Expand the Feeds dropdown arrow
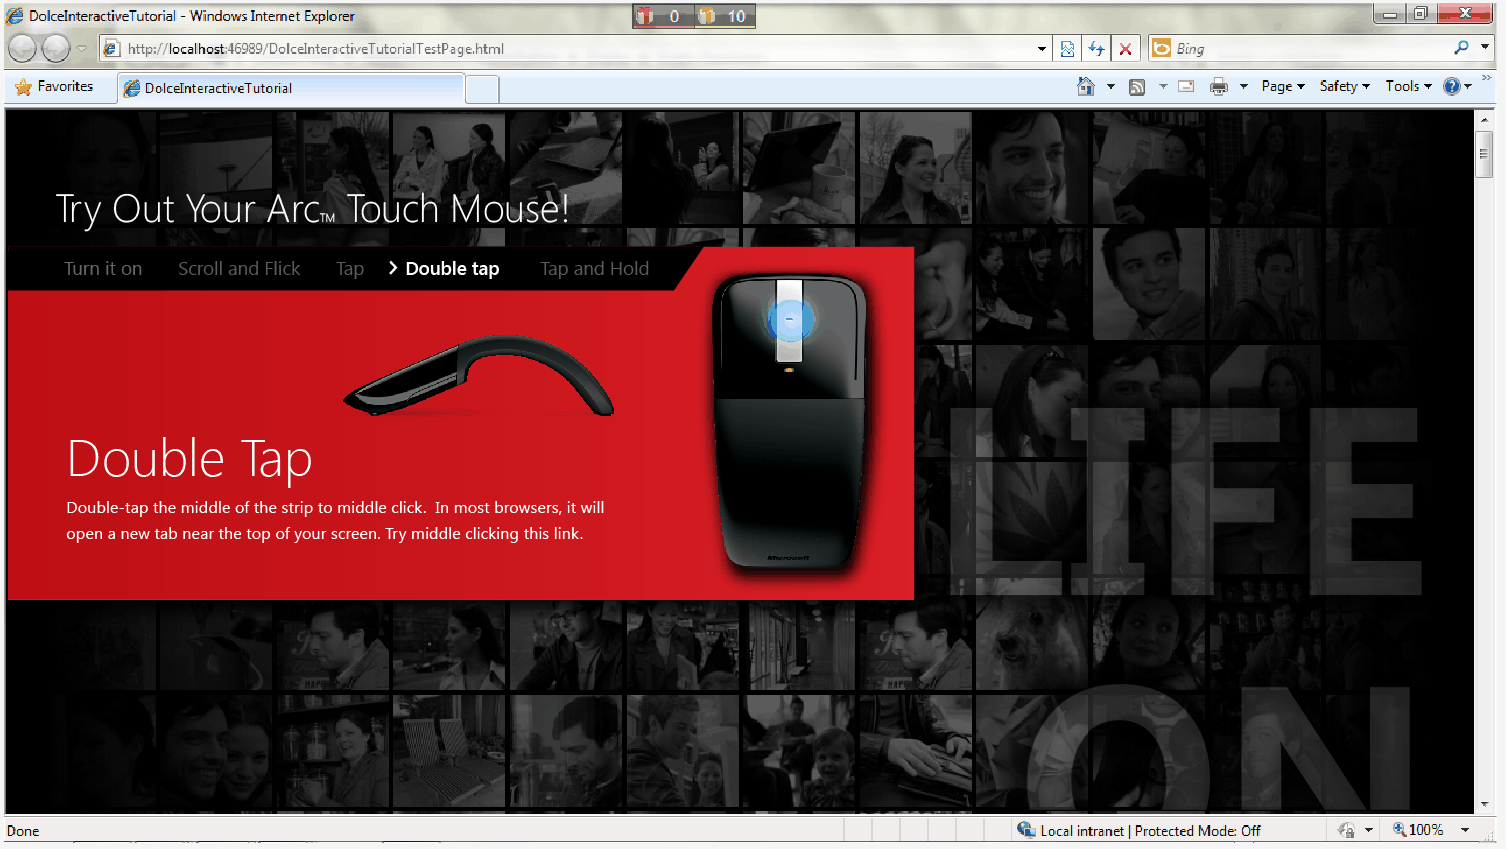 click(1163, 87)
